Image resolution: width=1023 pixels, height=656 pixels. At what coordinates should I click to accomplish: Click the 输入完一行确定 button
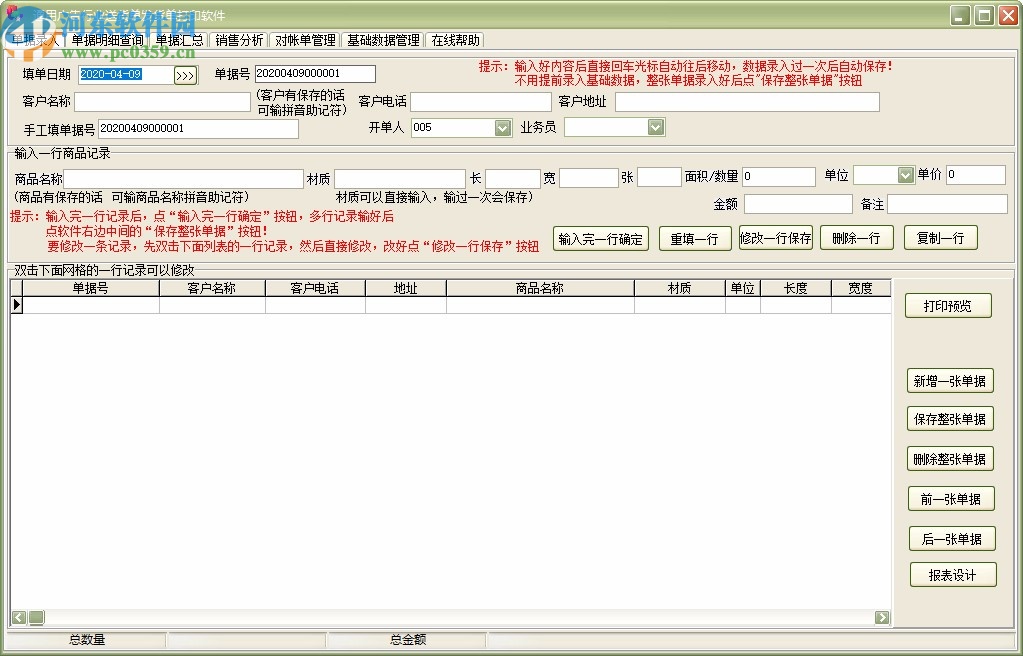[601, 239]
